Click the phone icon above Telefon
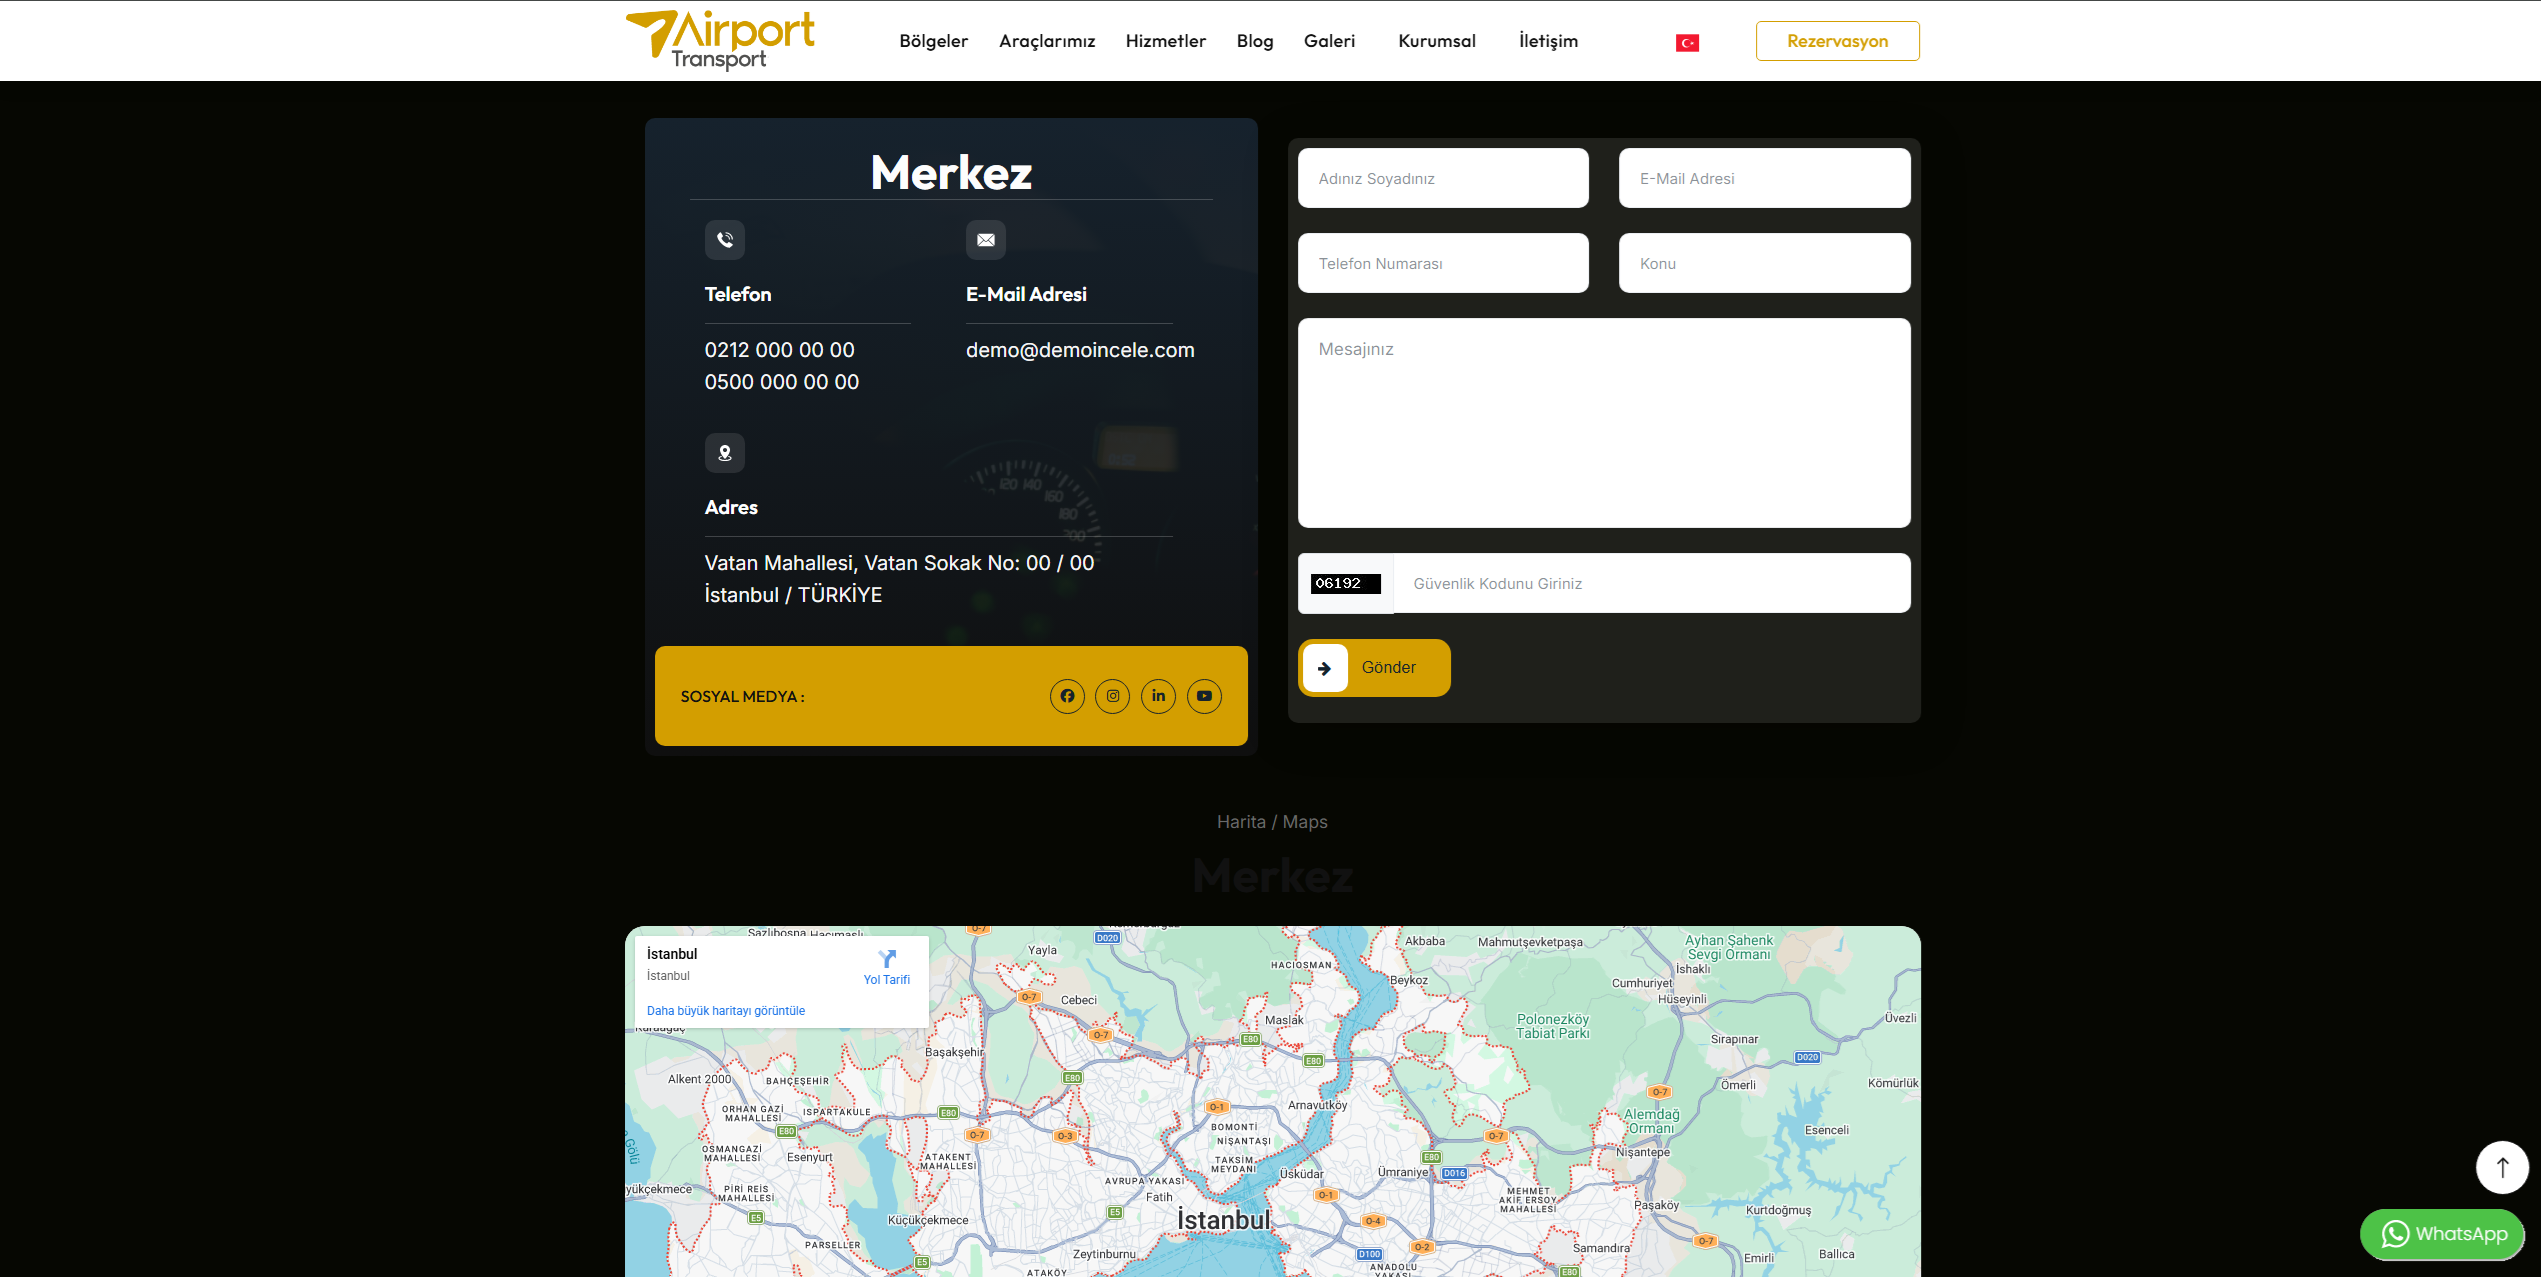Image resolution: width=2541 pixels, height=1277 pixels. [725, 240]
